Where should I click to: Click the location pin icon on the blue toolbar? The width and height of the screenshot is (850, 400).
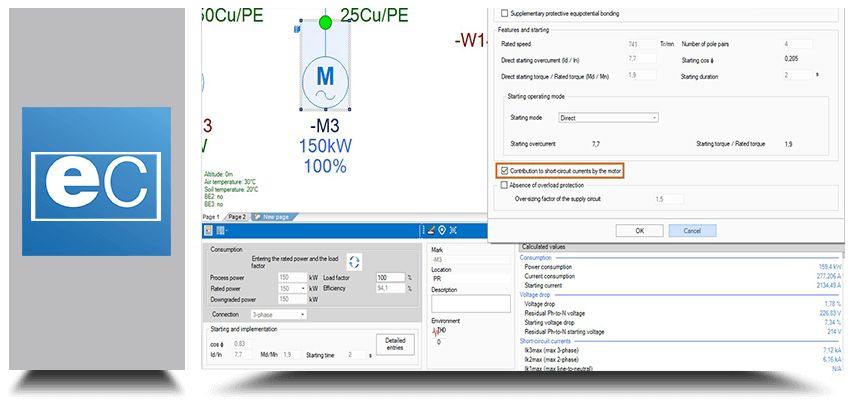pyautogui.click(x=442, y=230)
